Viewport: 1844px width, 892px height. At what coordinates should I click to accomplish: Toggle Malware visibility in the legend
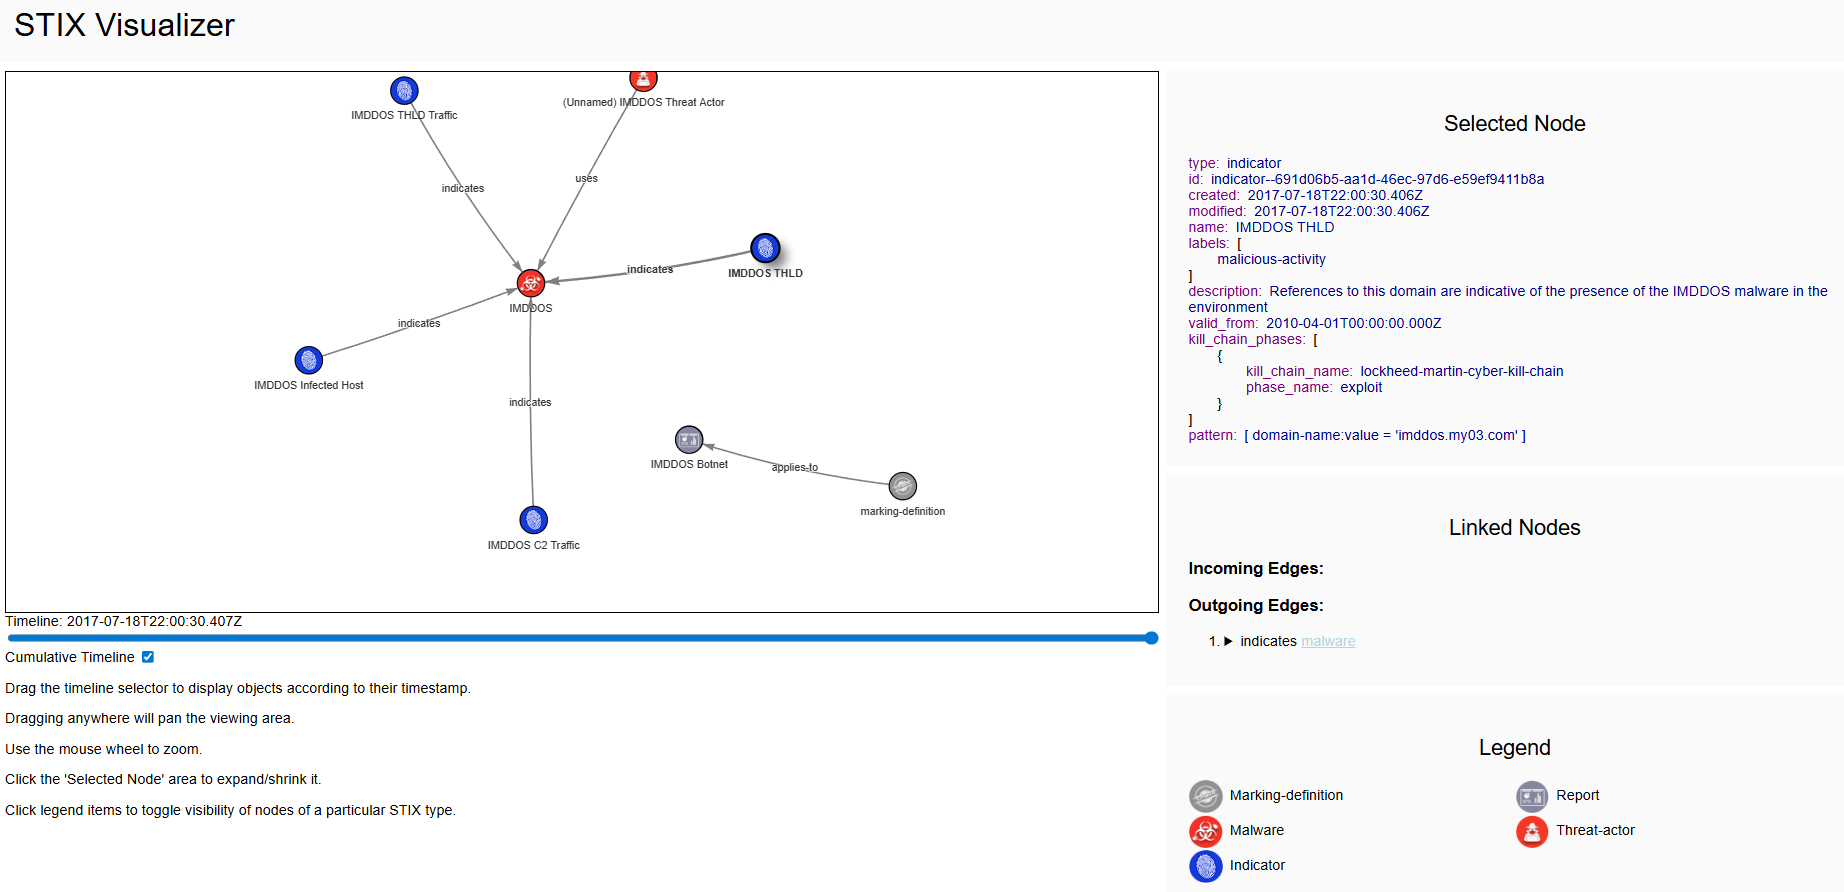[1256, 830]
